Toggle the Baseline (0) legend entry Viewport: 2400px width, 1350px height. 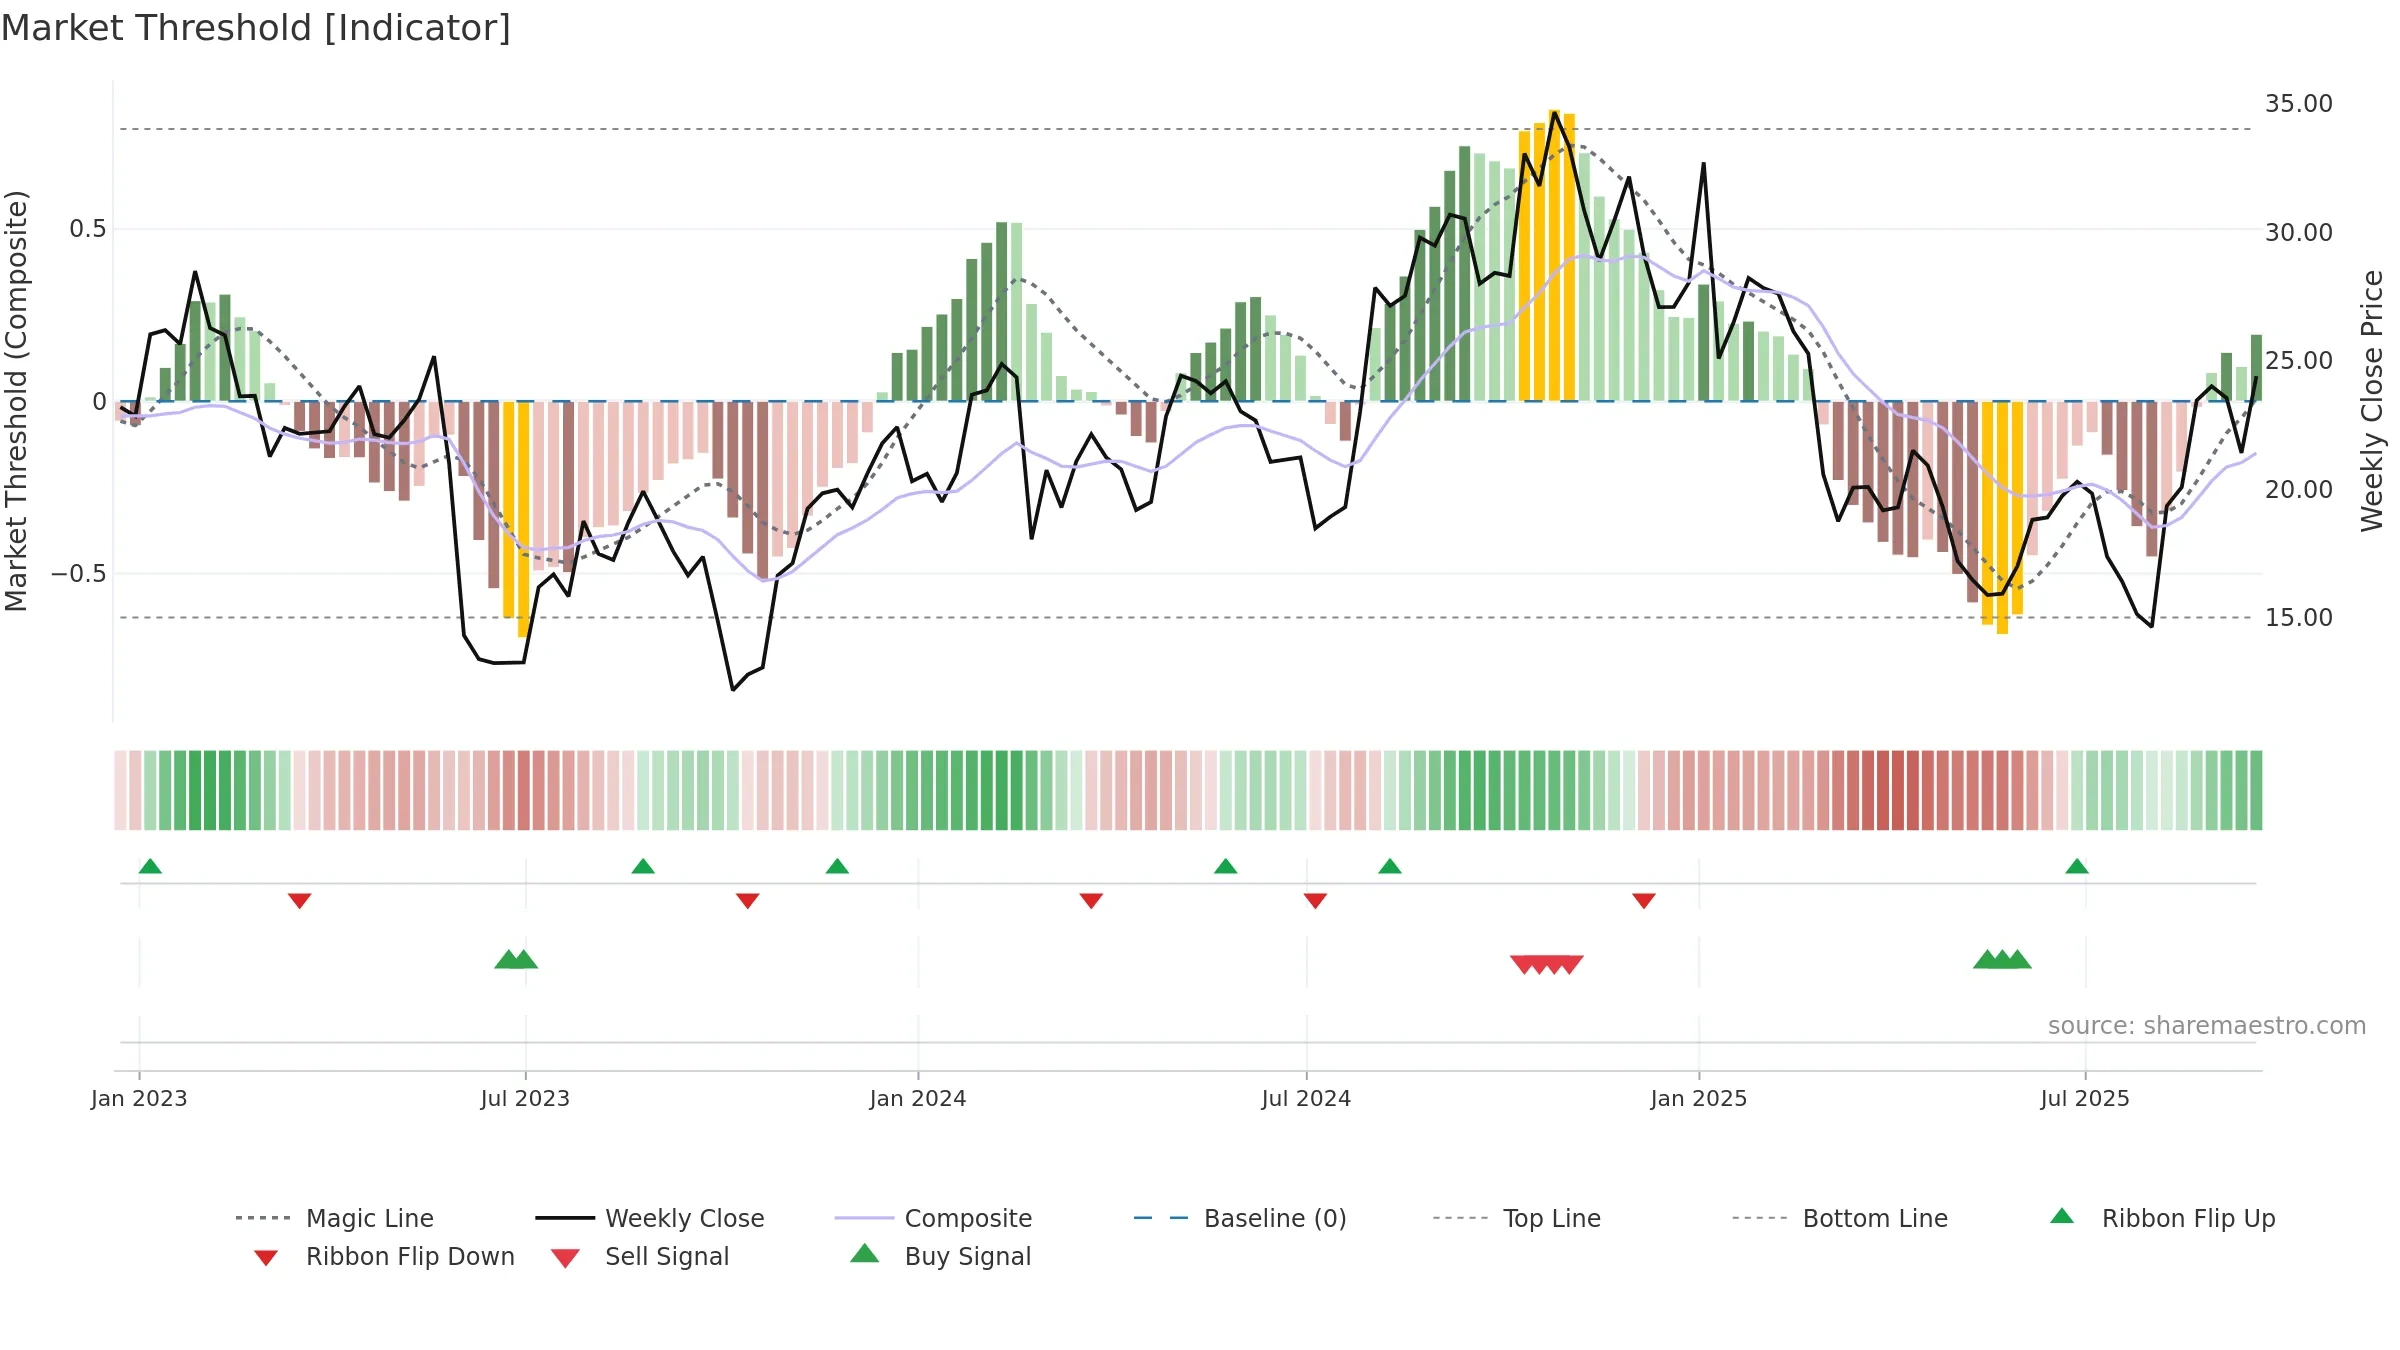coord(1240,1218)
